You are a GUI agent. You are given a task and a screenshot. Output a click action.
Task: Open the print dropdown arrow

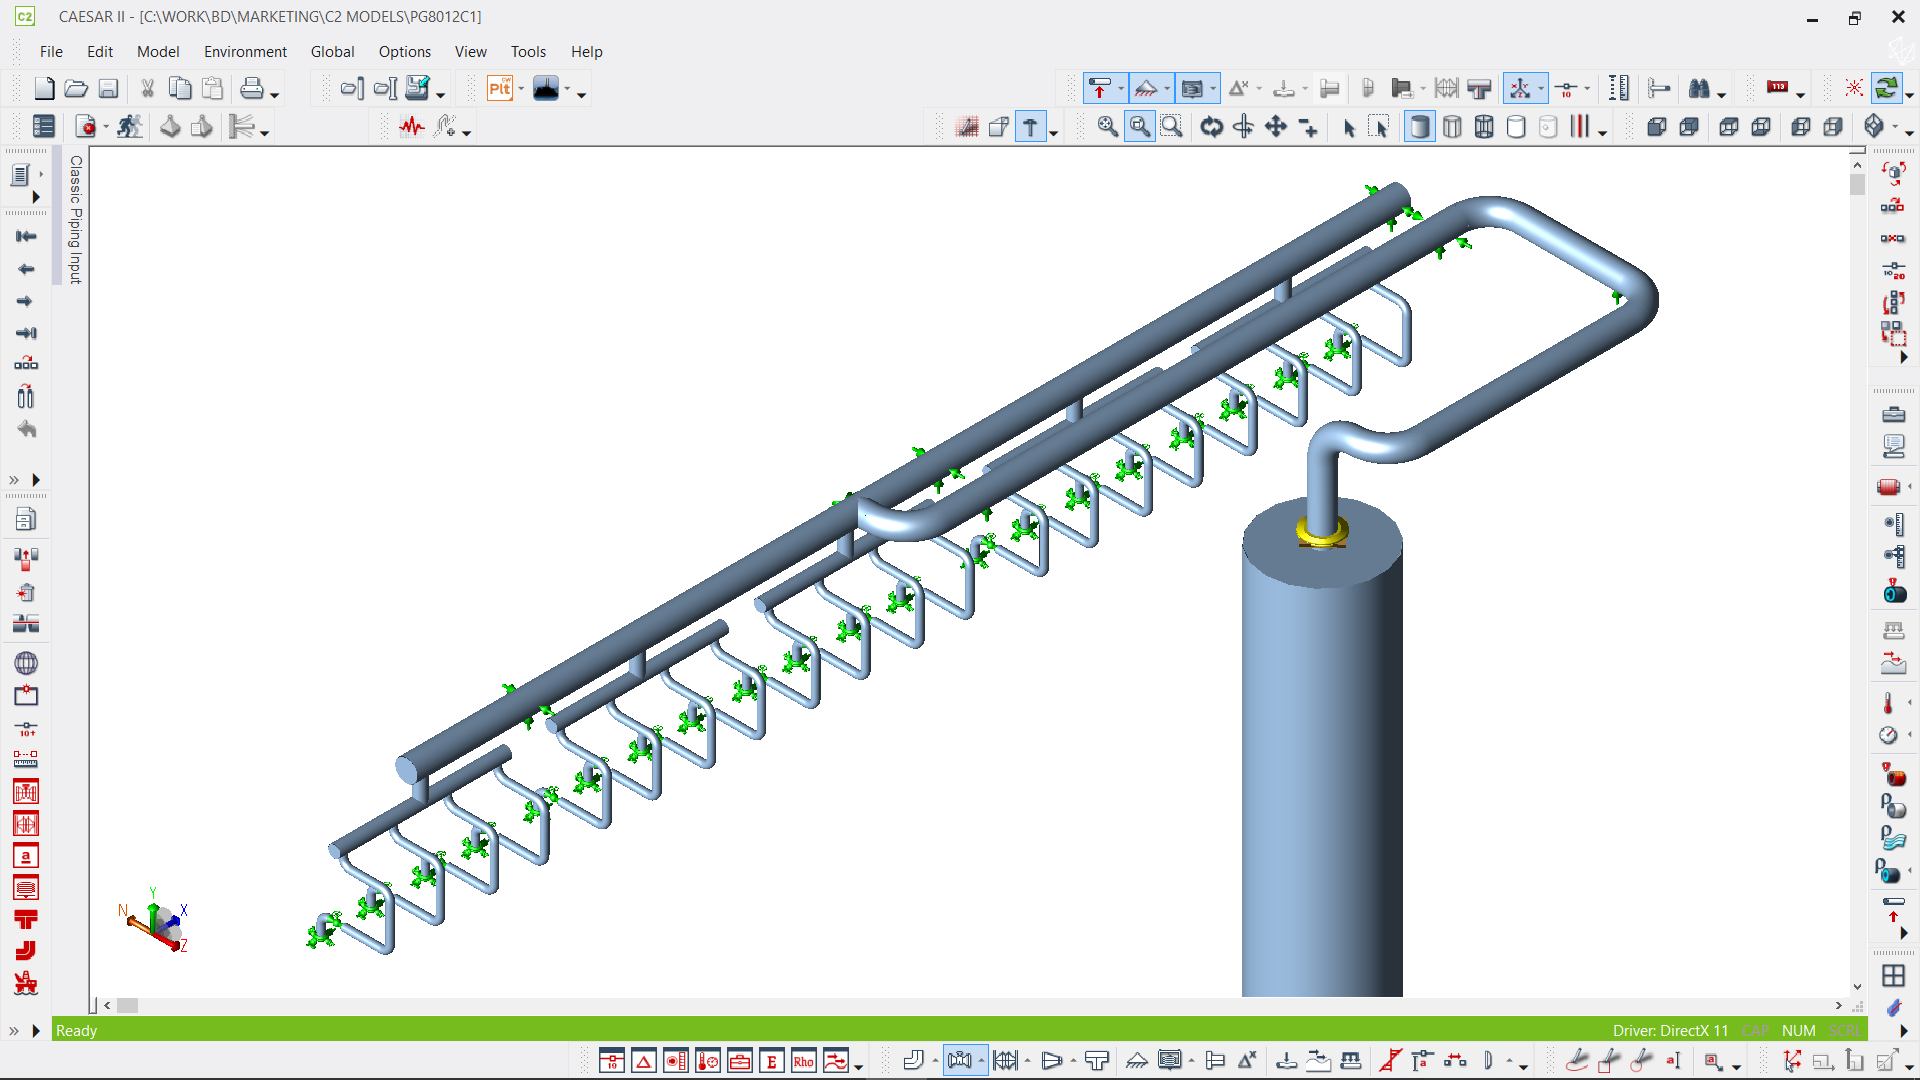coord(274,95)
